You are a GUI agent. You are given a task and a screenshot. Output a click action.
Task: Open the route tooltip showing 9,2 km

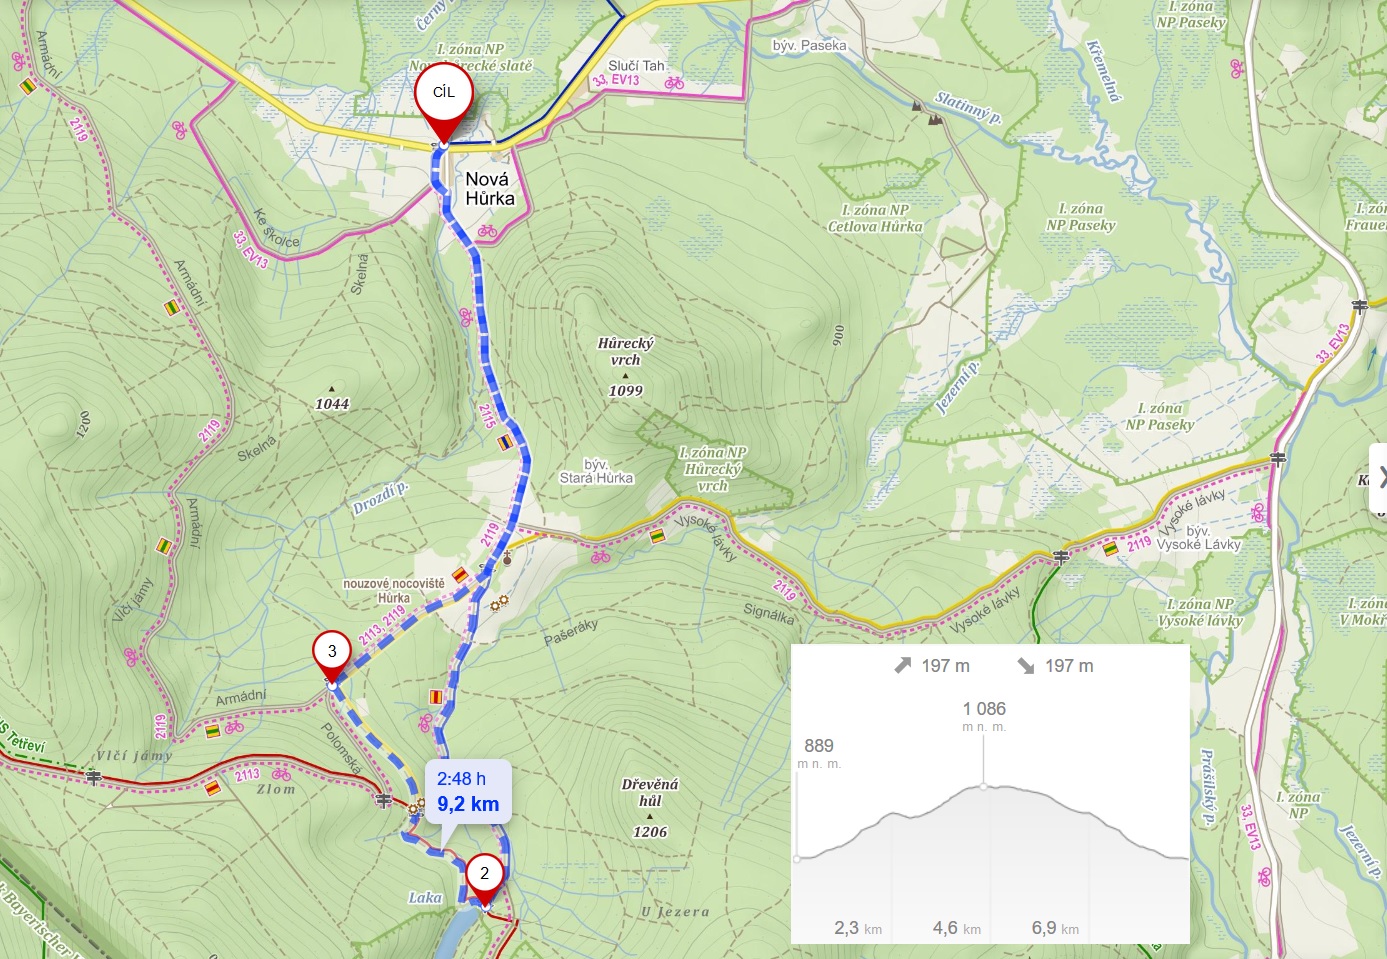(x=468, y=792)
